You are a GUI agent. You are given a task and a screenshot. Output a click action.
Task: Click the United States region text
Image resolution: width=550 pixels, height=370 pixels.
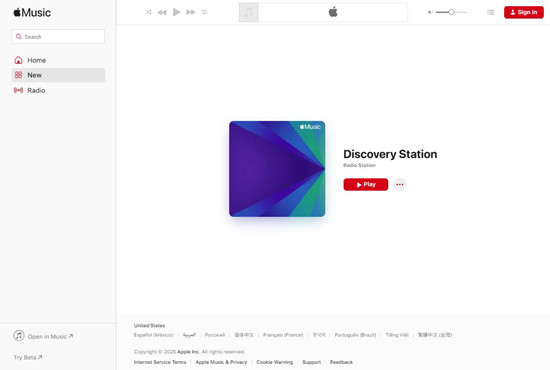coord(149,325)
